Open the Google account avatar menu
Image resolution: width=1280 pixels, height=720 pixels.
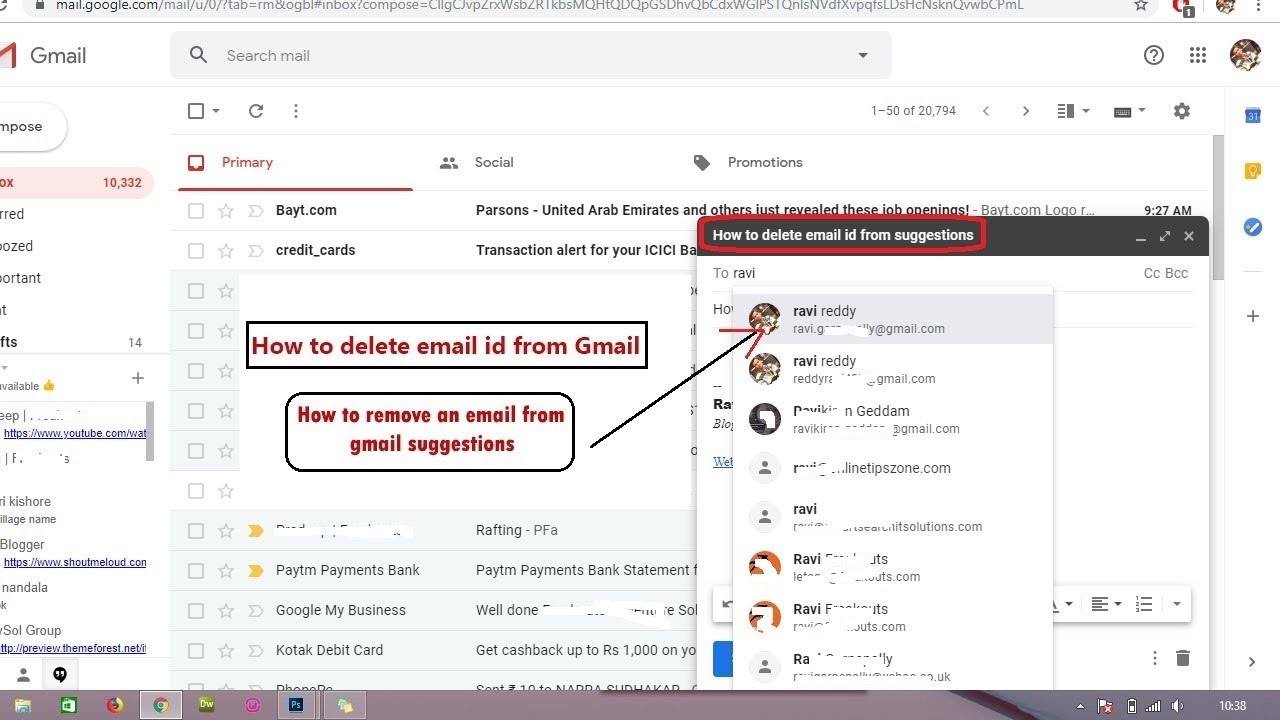click(1245, 55)
